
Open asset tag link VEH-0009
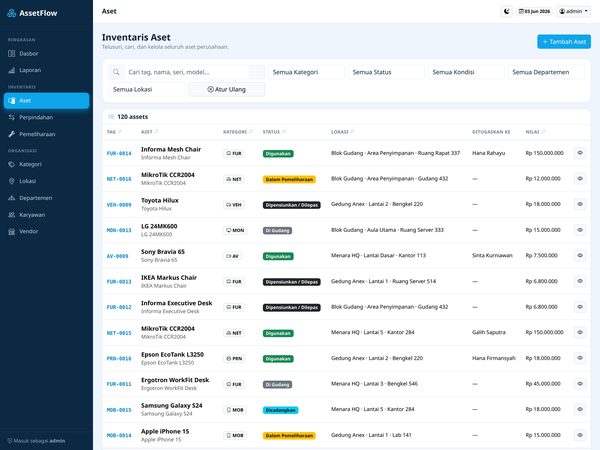coord(119,205)
